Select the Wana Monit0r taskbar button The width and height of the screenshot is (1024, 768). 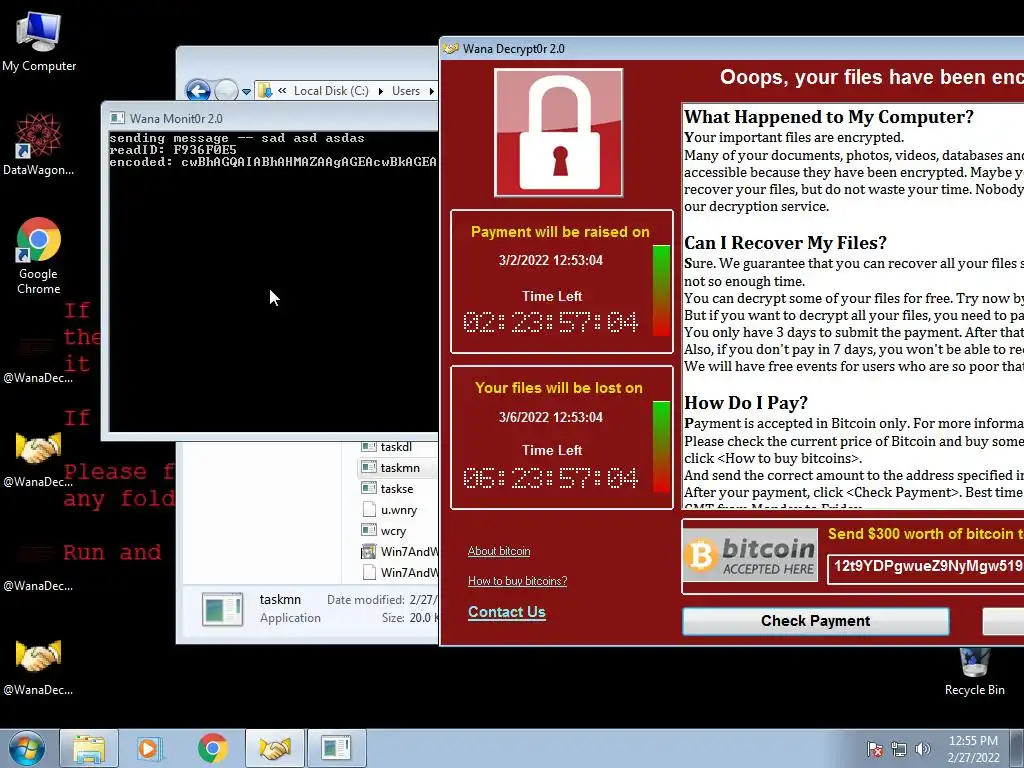tap(336, 748)
